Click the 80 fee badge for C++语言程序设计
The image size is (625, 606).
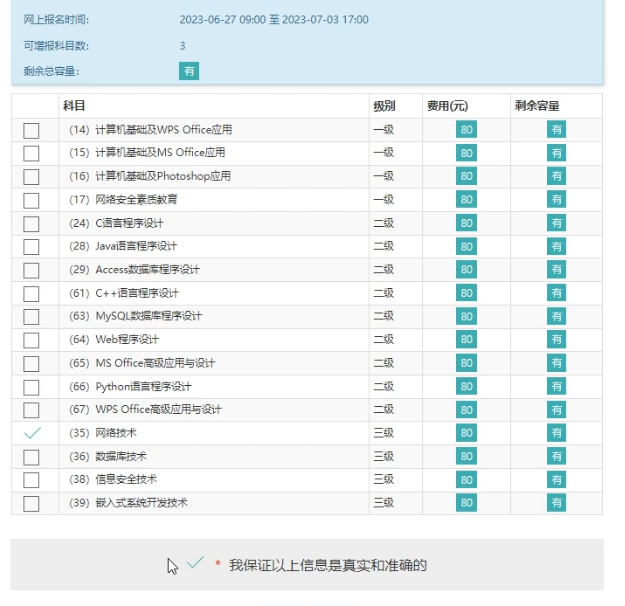click(466, 293)
